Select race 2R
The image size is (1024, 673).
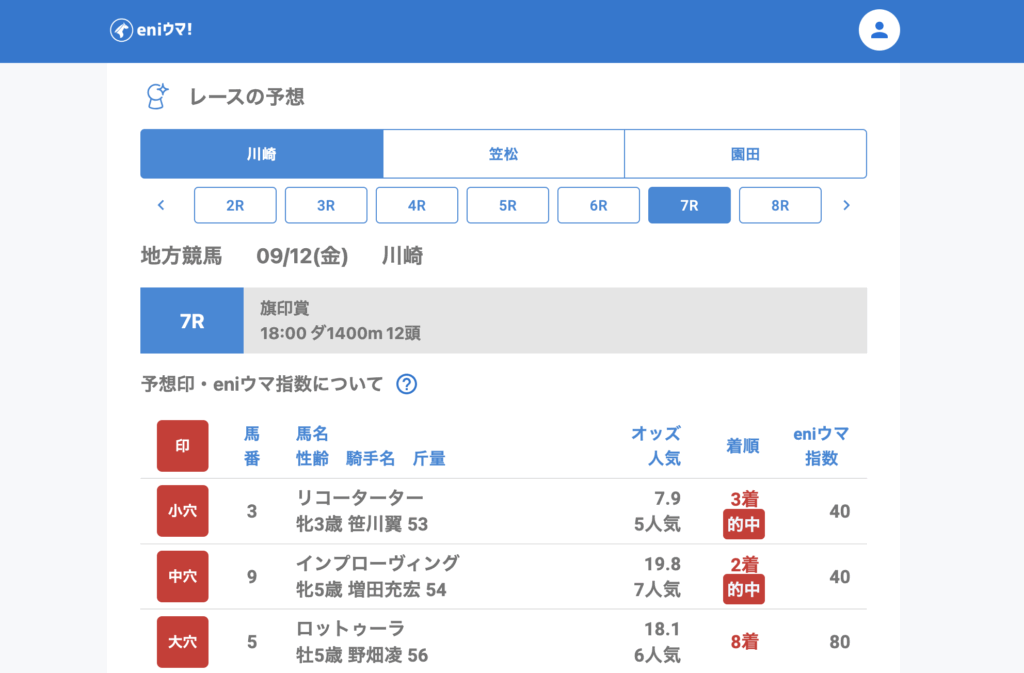click(235, 205)
